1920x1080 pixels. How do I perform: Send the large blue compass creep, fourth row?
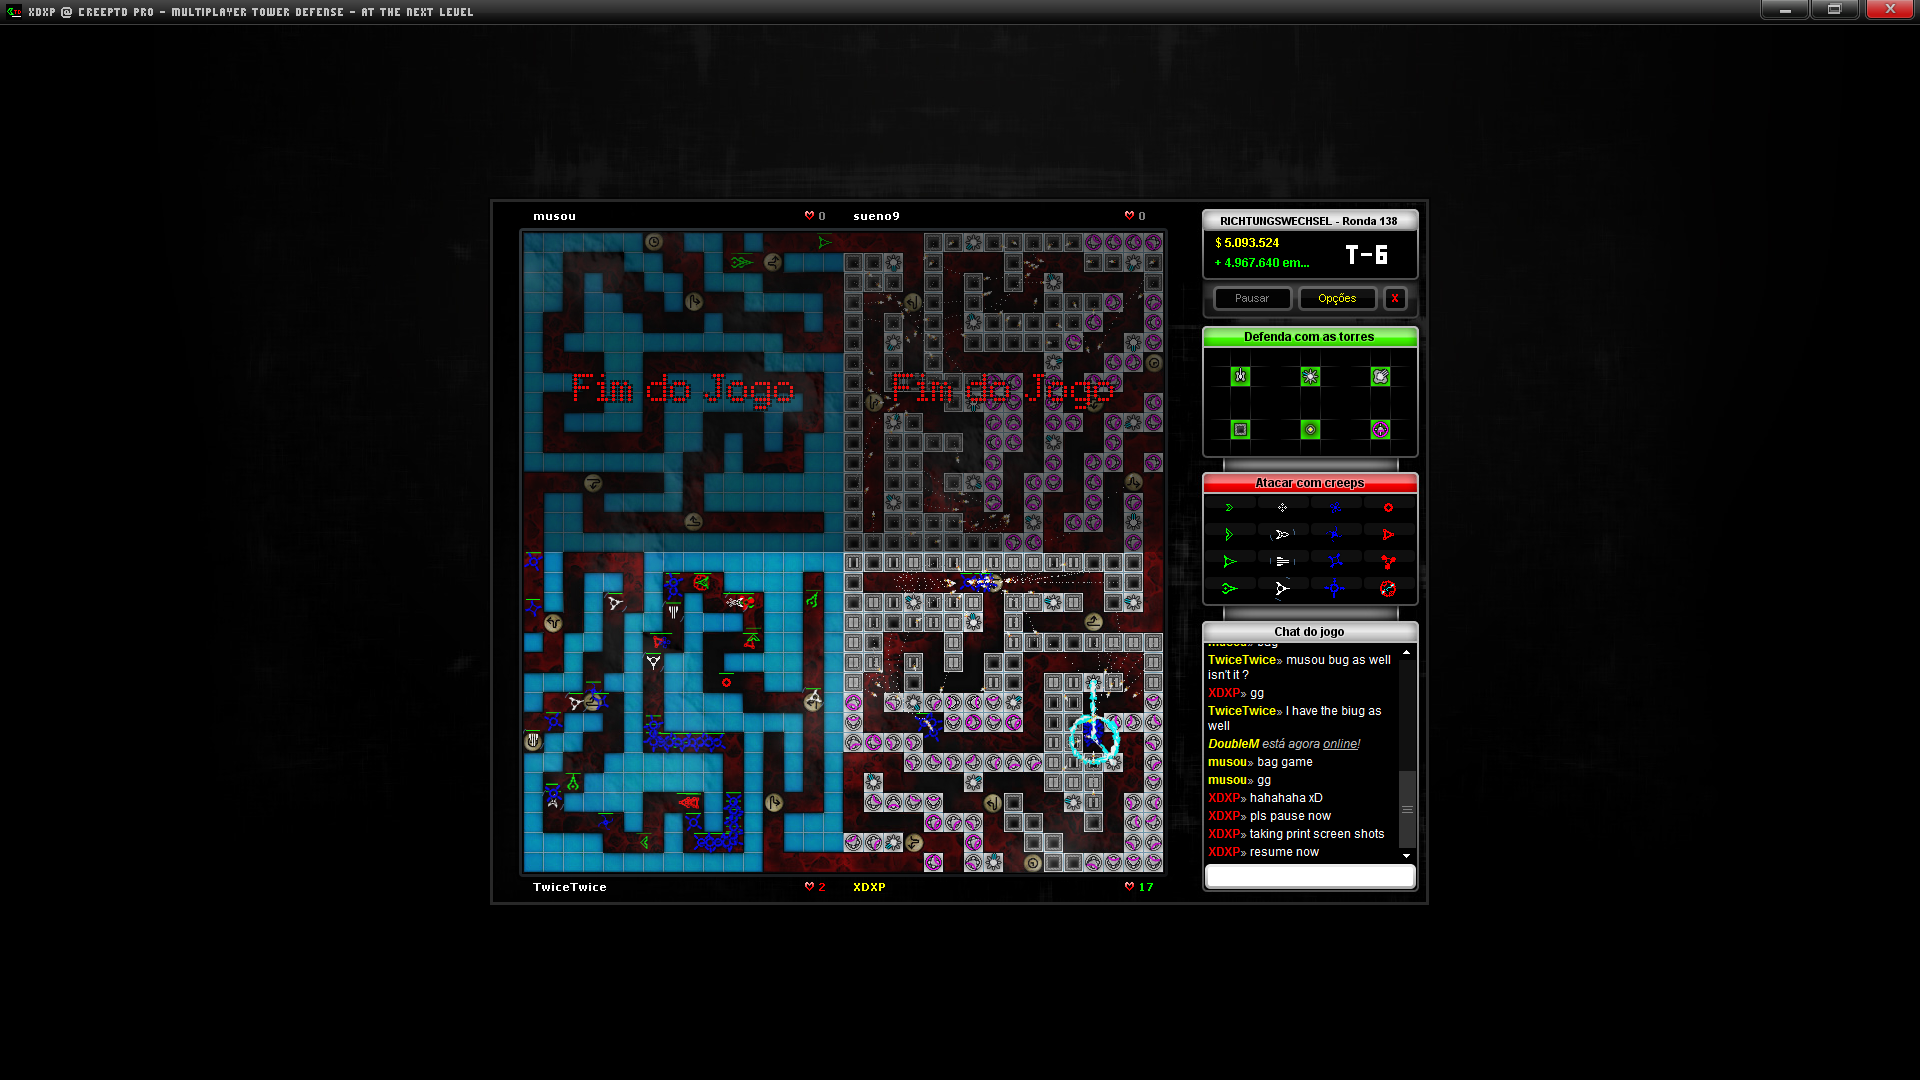coord(1335,588)
